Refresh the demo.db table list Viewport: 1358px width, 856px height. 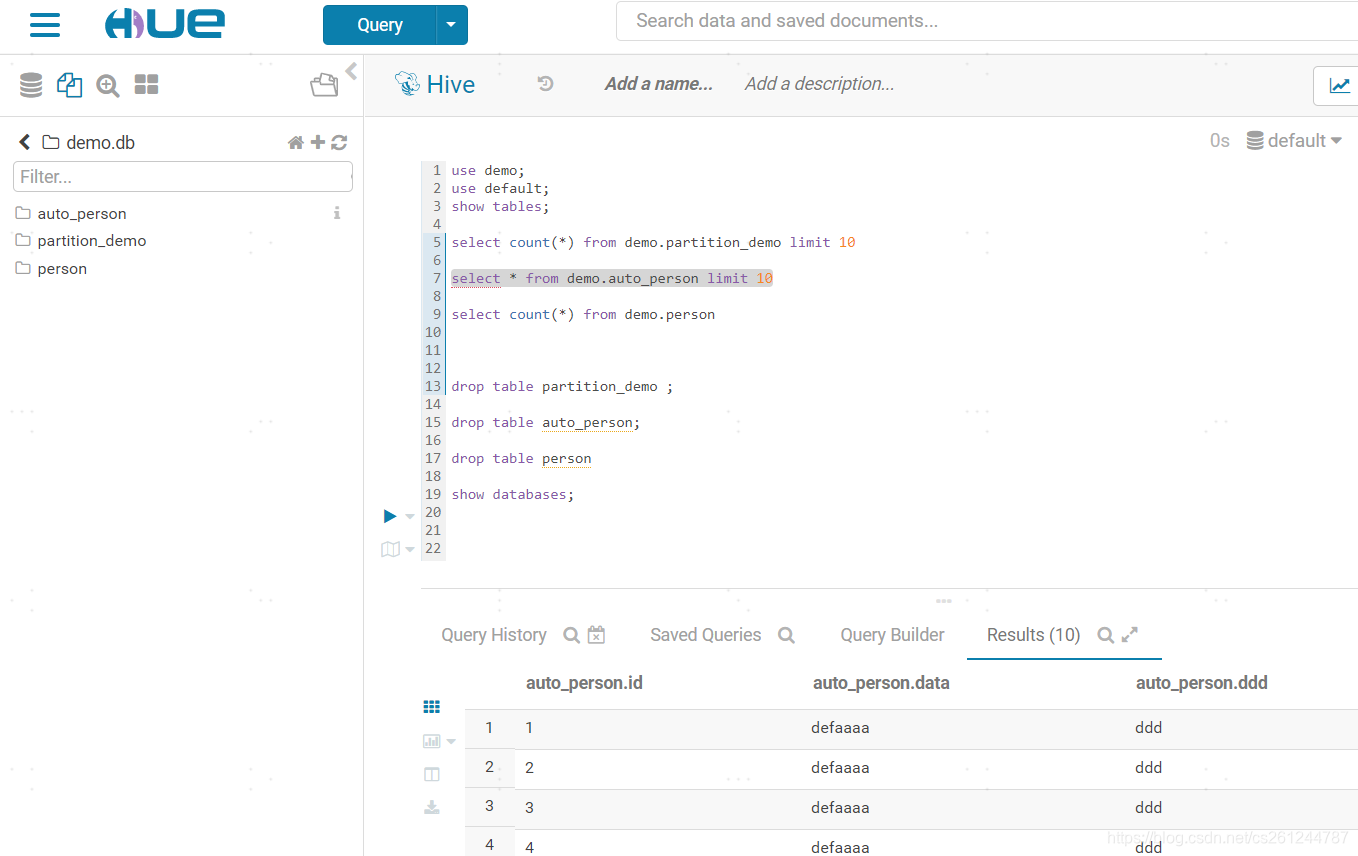point(339,143)
